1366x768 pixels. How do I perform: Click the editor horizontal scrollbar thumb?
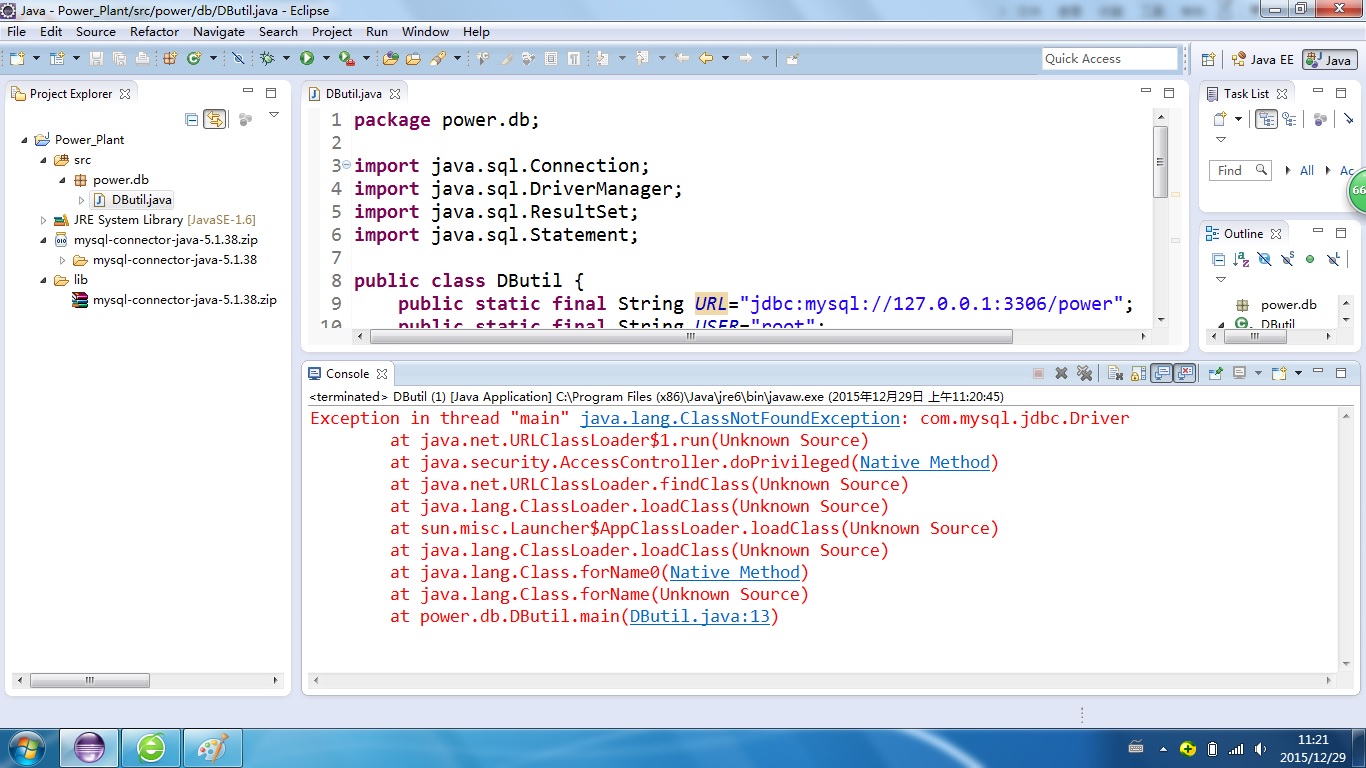pos(691,337)
